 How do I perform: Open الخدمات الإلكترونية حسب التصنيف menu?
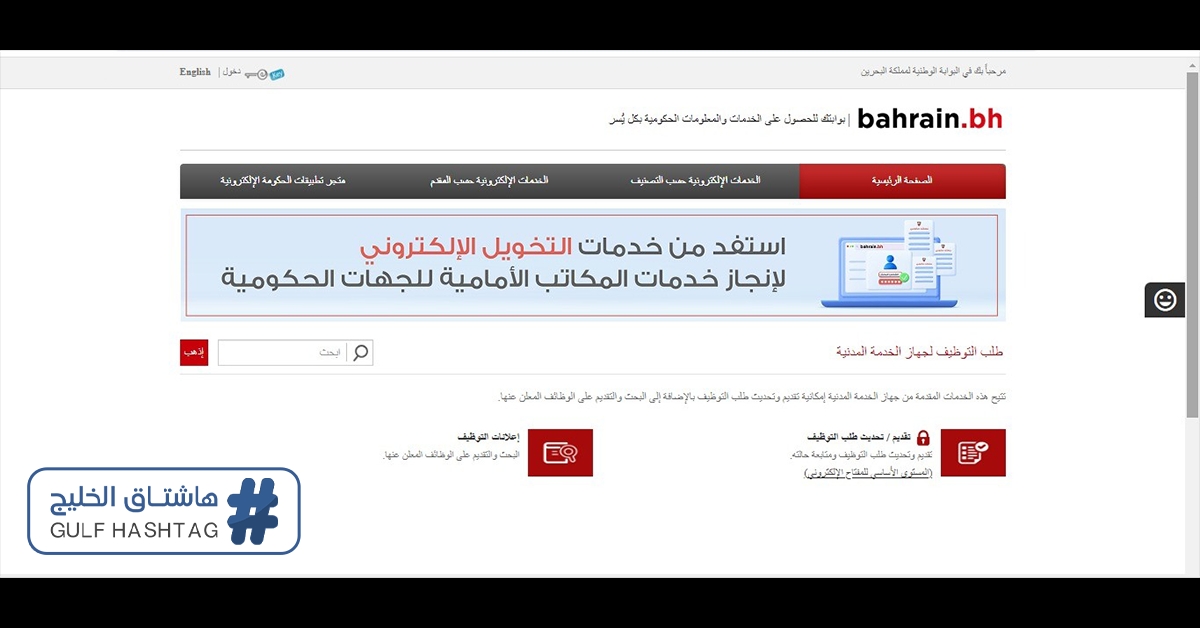coord(695,181)
